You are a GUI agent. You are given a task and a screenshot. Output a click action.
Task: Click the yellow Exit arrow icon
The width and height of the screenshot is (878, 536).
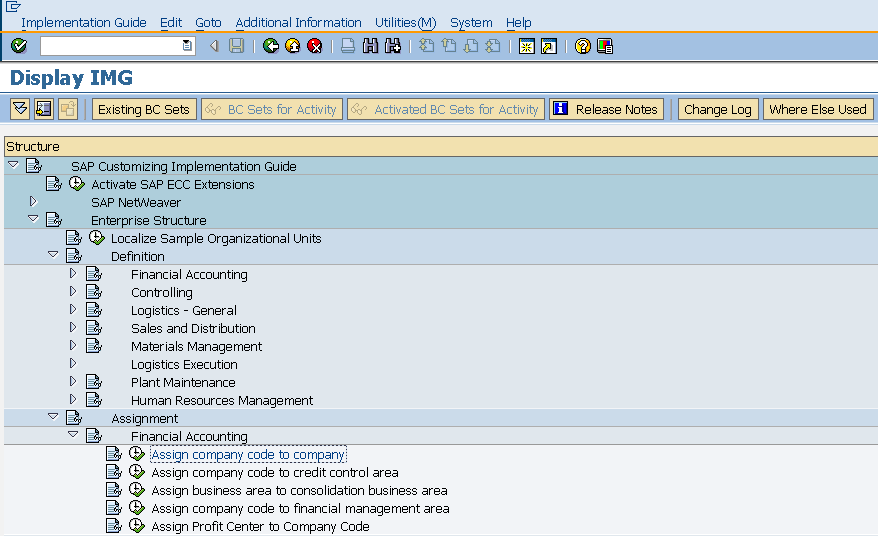pyautogui.click(x=293, y=46)
